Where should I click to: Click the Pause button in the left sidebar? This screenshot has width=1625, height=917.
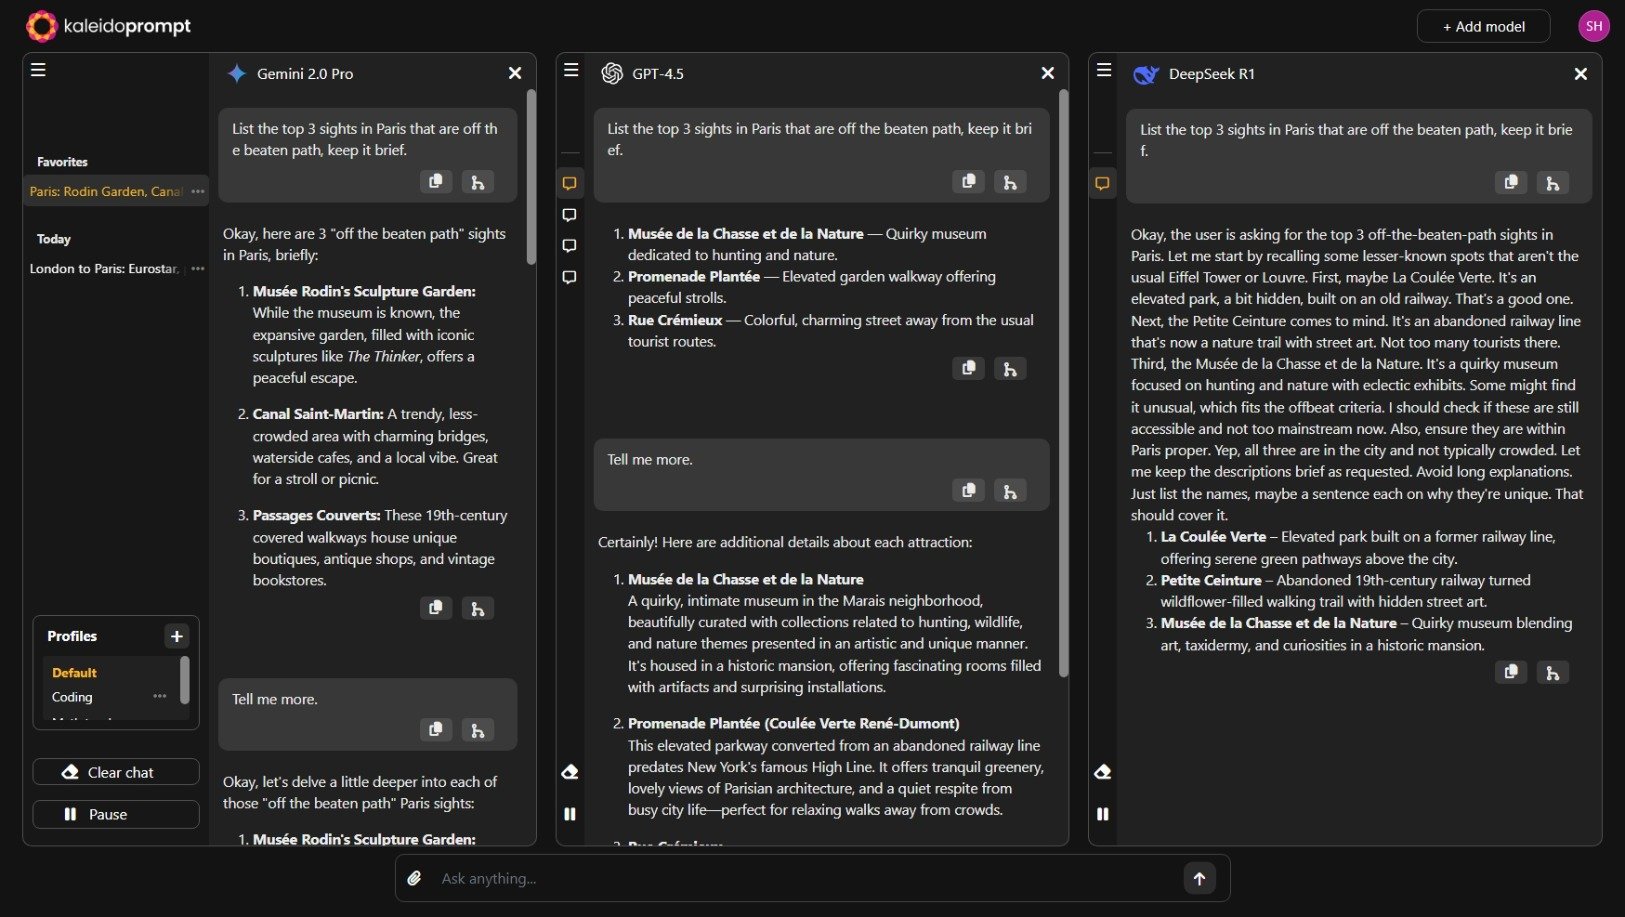click(x=116, y=814)
